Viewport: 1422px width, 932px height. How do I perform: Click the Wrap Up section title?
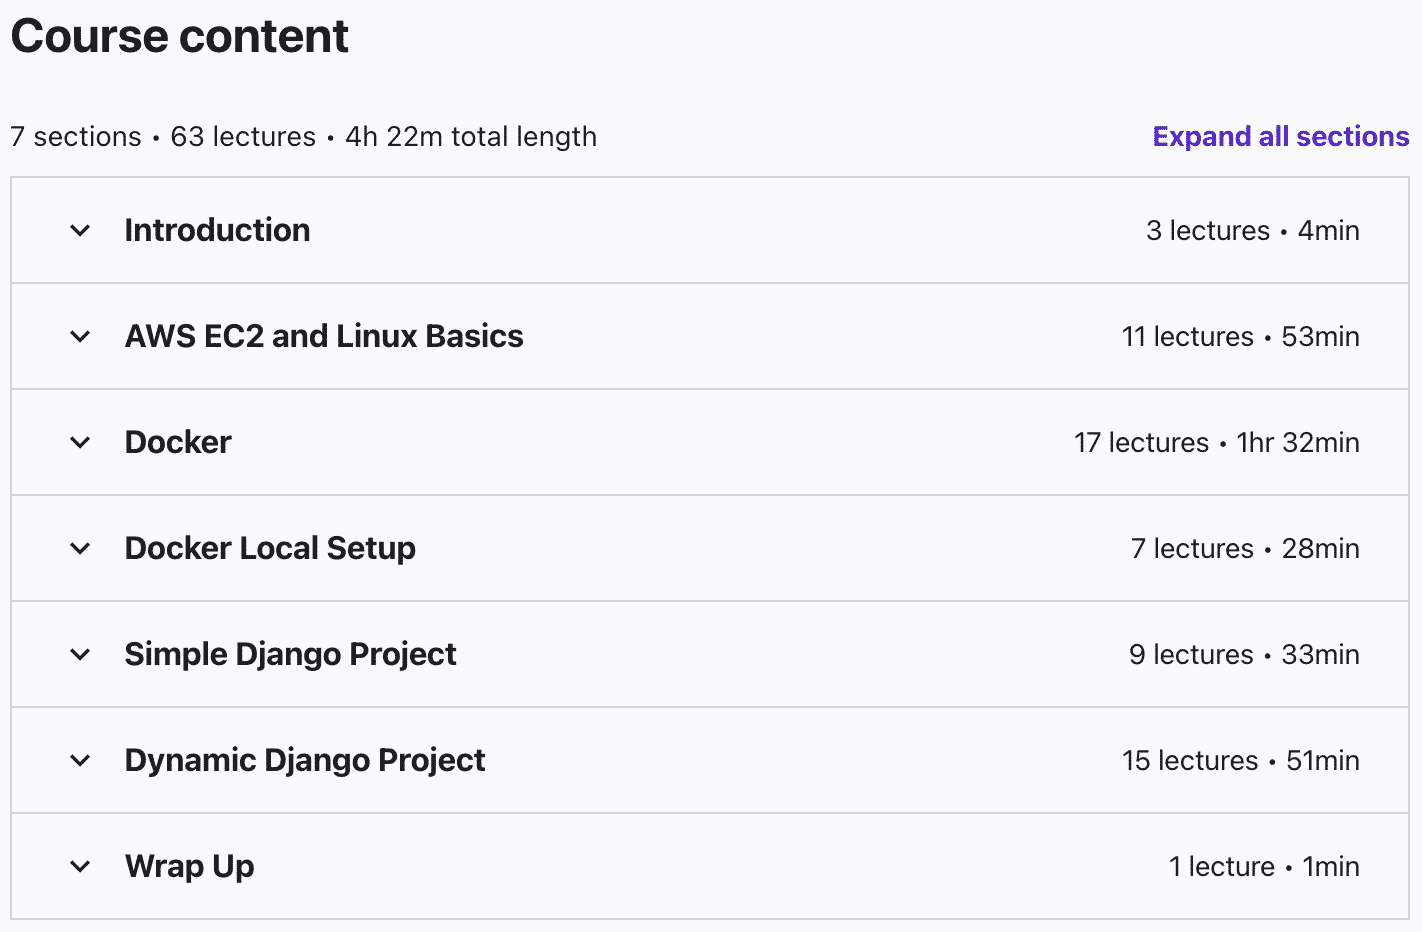[x=189, y=866]
